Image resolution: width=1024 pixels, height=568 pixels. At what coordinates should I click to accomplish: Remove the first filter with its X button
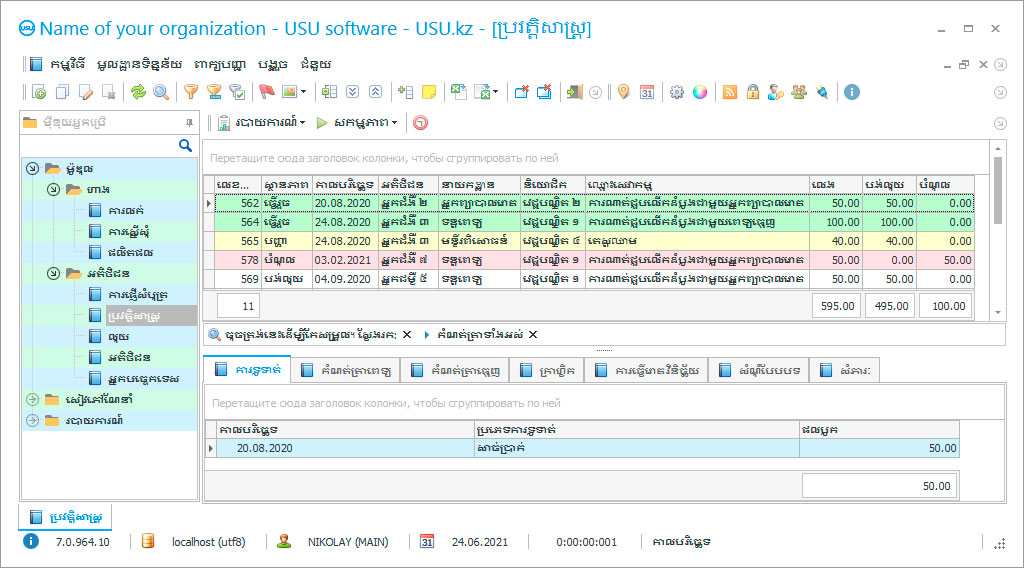click(x=407, y=335)
